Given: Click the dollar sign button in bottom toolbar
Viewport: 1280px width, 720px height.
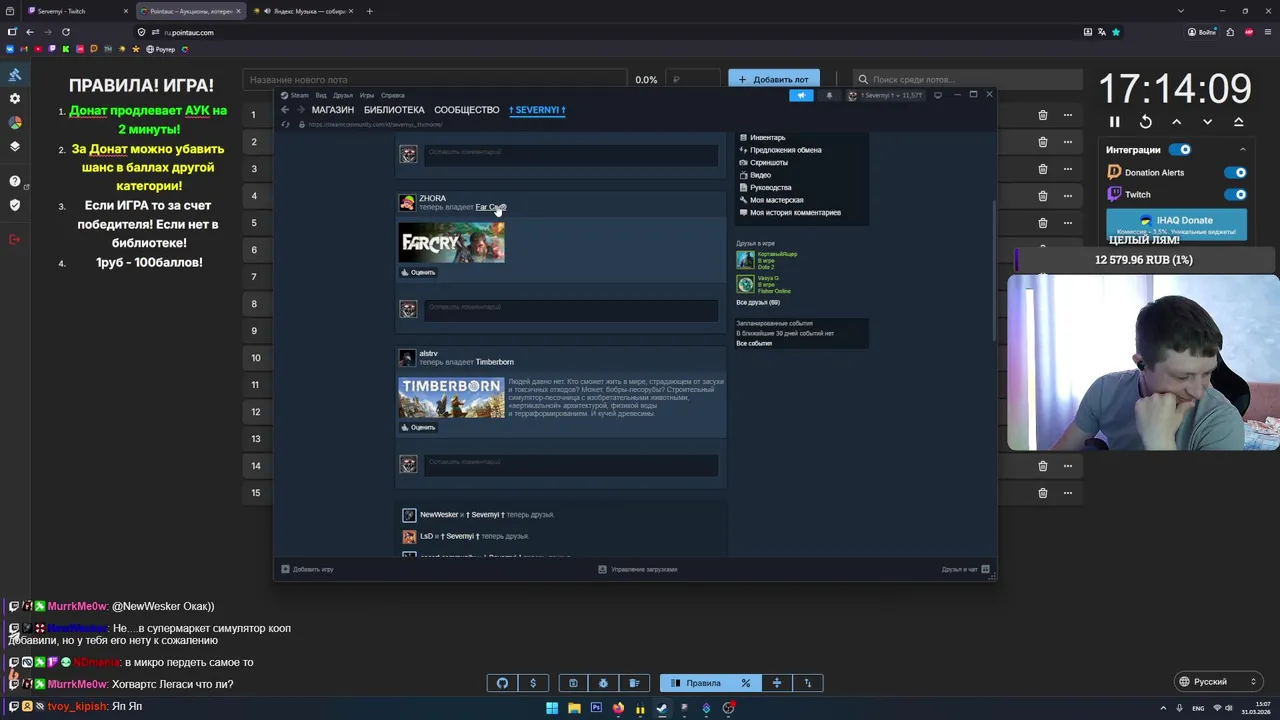Looking at the screenshot, I should [x=533, y=683].
